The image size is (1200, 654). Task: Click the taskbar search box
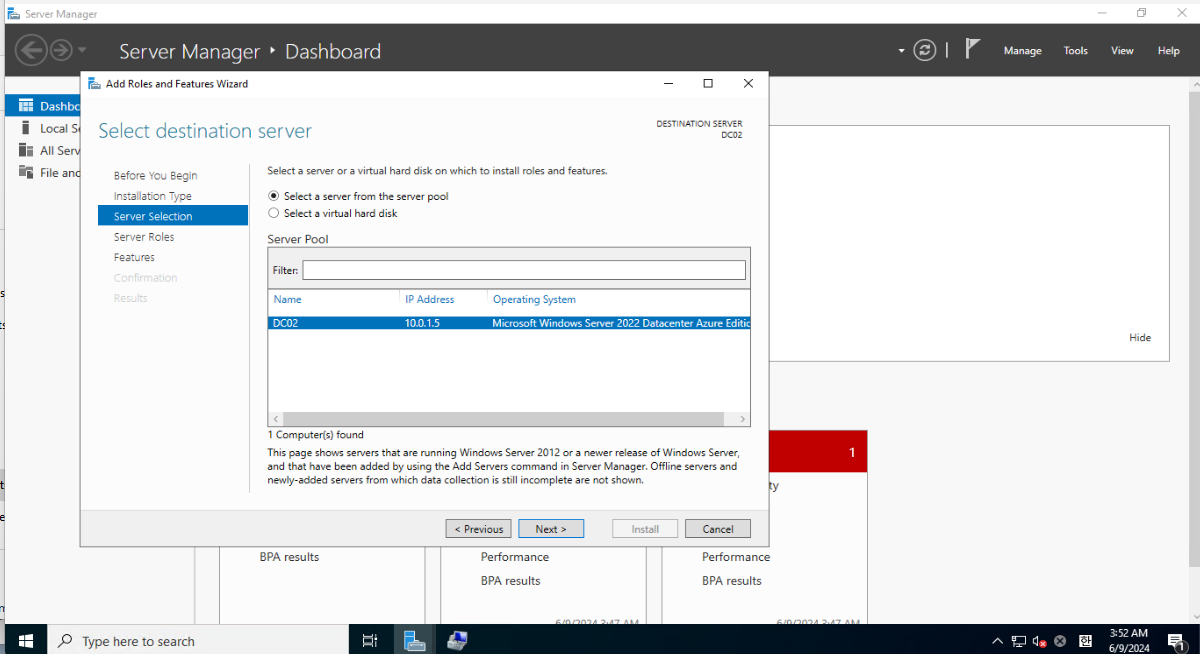pos(198,640)
